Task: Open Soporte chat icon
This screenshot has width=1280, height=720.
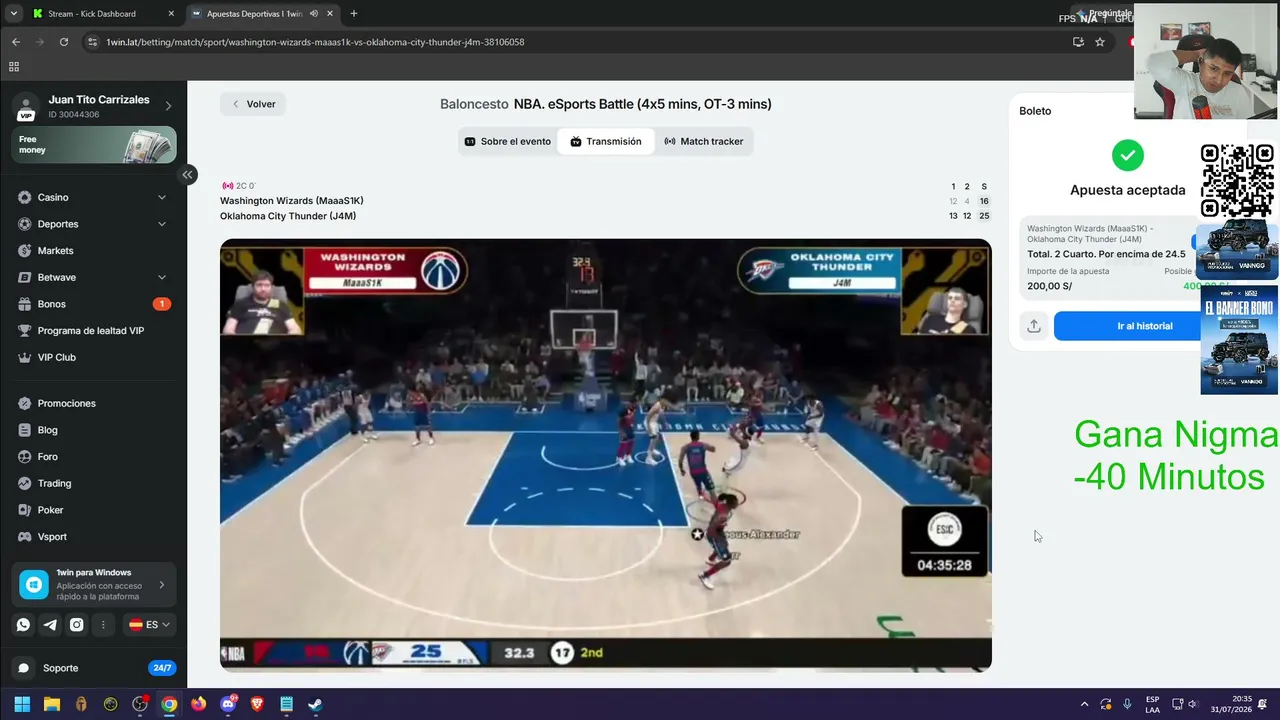Action: 24,668
